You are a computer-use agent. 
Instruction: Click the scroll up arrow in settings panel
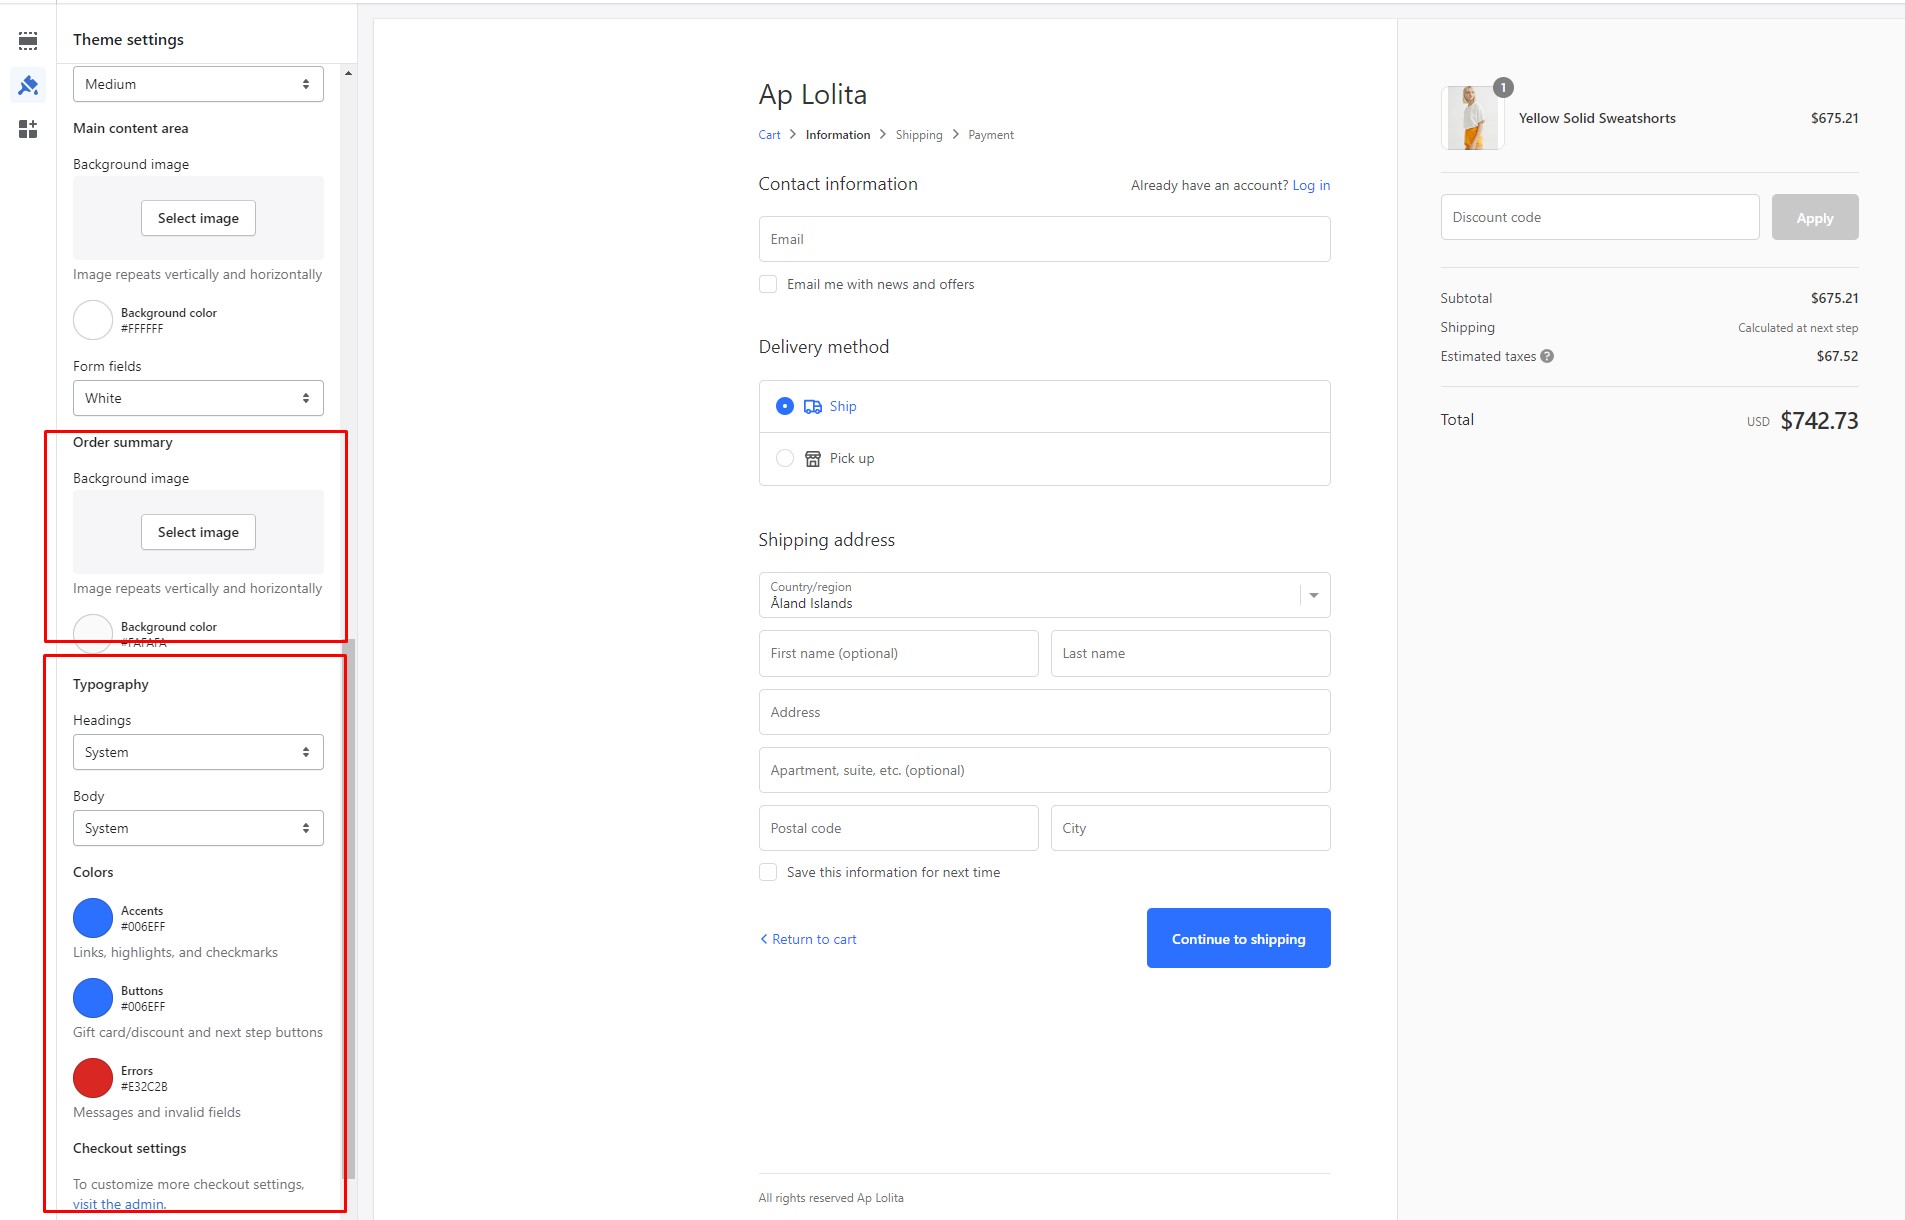pos(348,73)
